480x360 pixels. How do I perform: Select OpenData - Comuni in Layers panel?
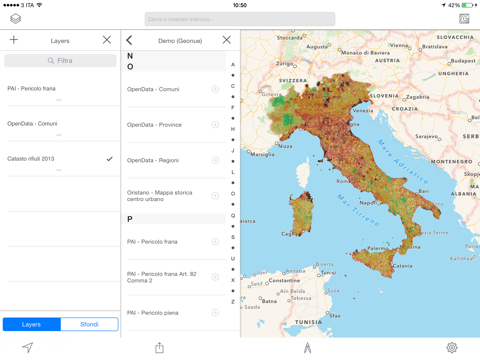pyautogui.click(x=60, y=124)
